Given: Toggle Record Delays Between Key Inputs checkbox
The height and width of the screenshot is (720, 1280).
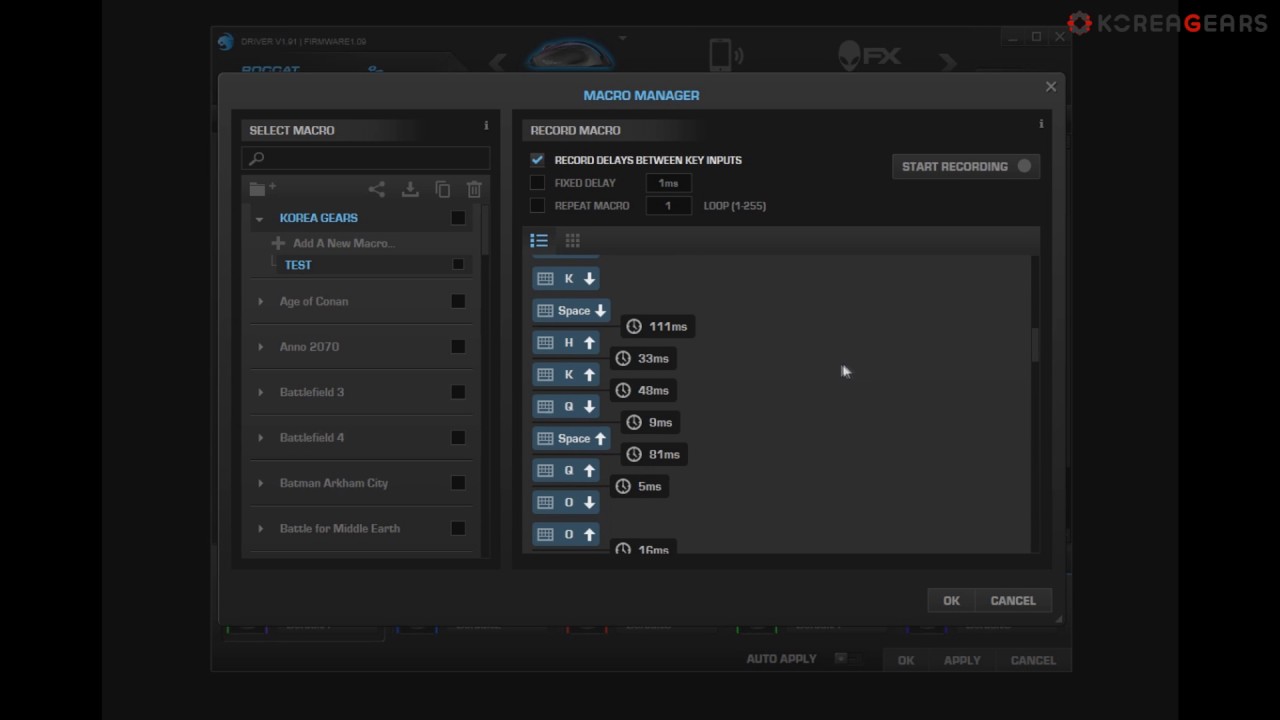Looking at the screenshot, I should click(537, 160).
